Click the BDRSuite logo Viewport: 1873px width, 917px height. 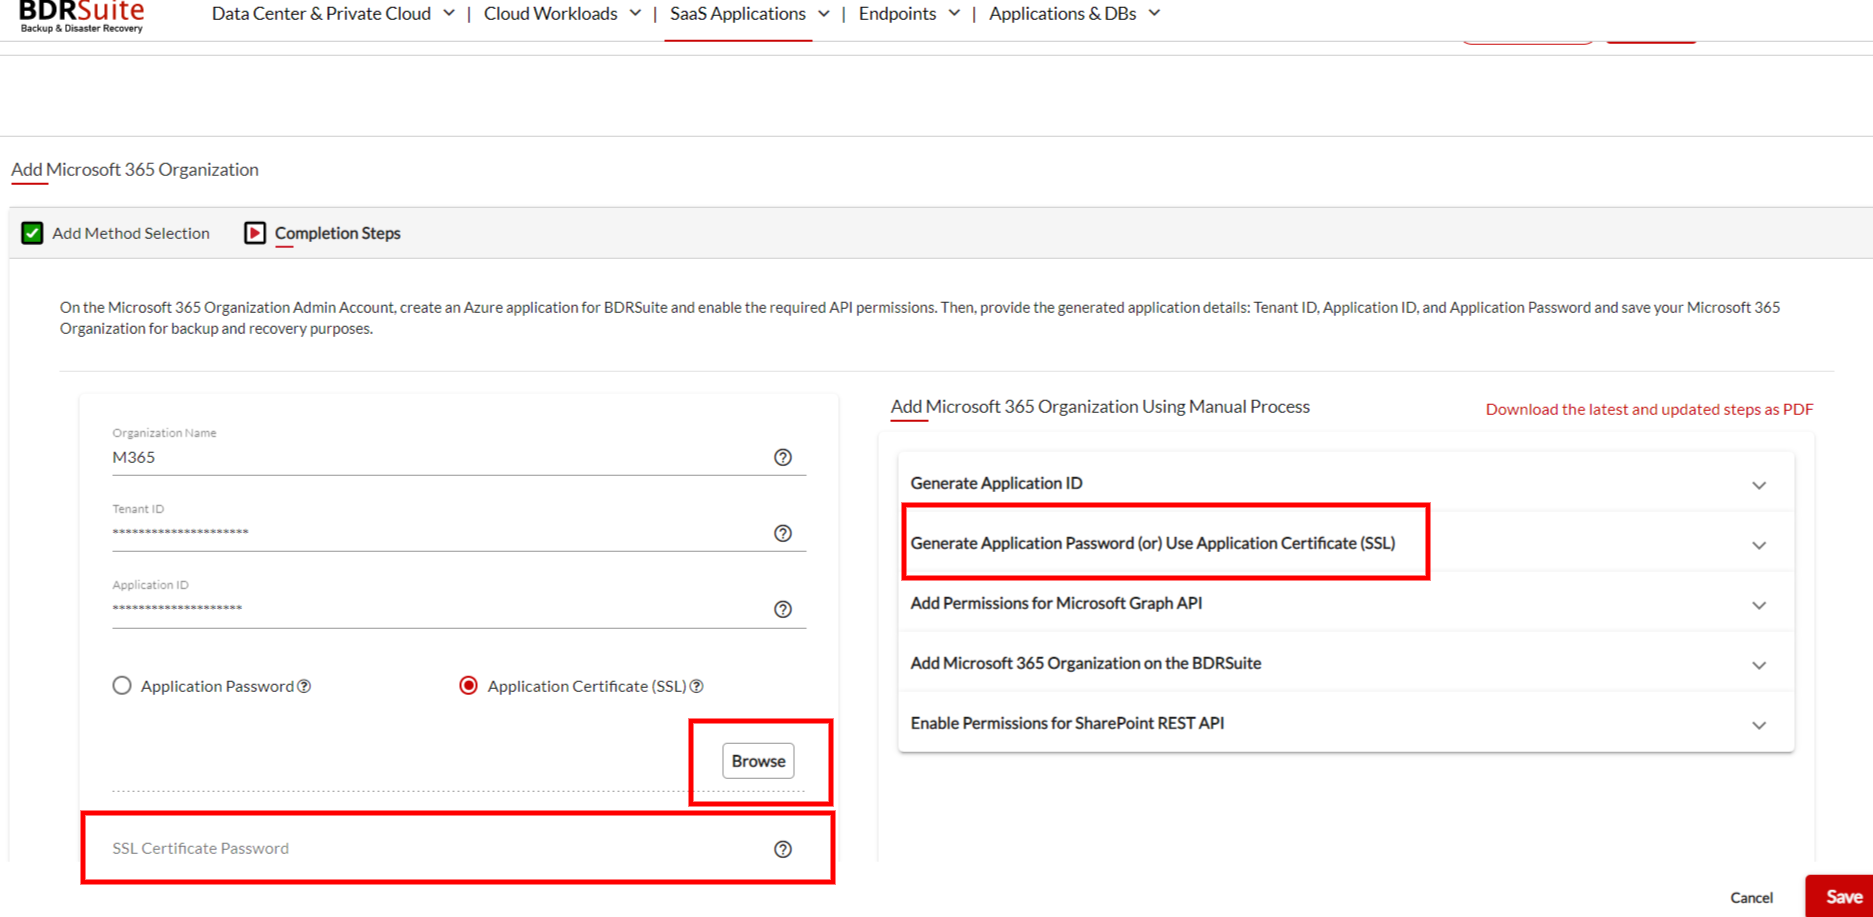pyautogui.click(x=82, y=16)
